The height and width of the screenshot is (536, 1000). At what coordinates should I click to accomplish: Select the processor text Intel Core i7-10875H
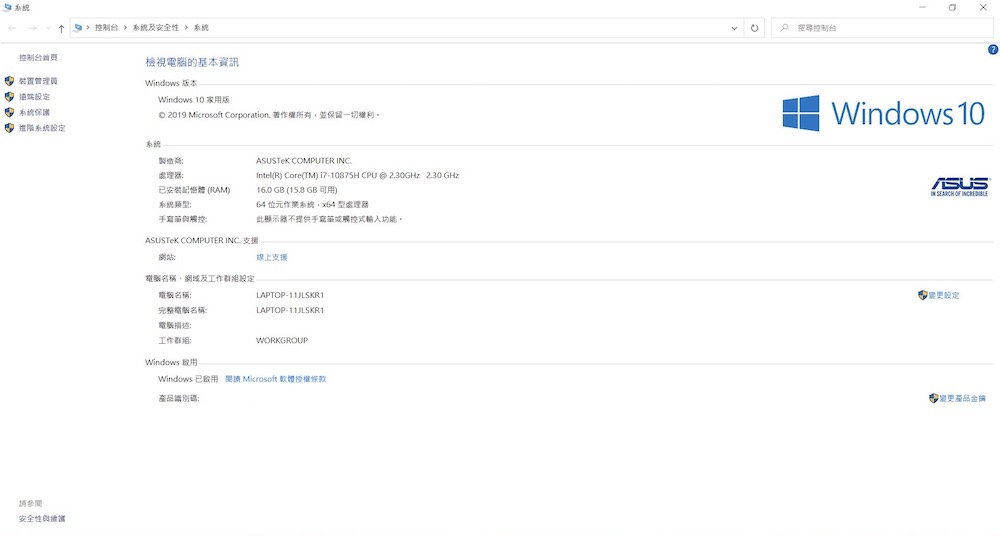357,175
